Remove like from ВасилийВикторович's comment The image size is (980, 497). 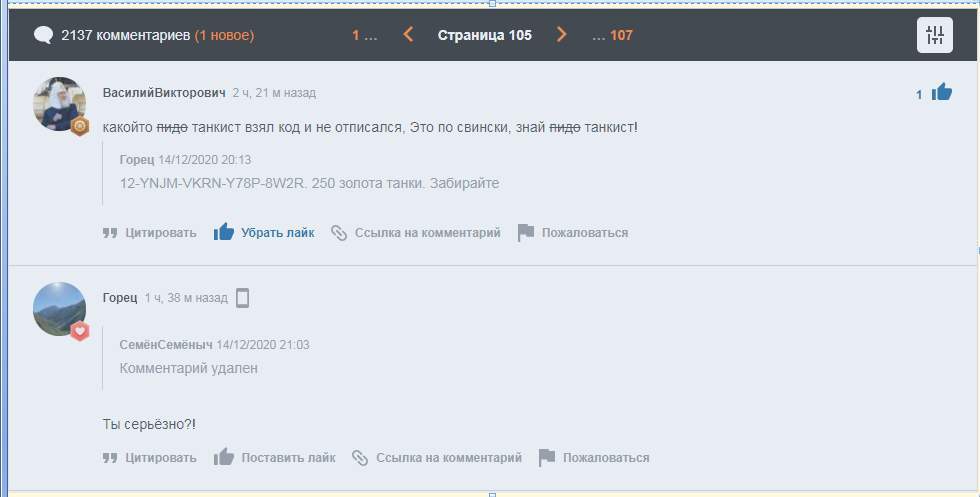pos(264,233)
